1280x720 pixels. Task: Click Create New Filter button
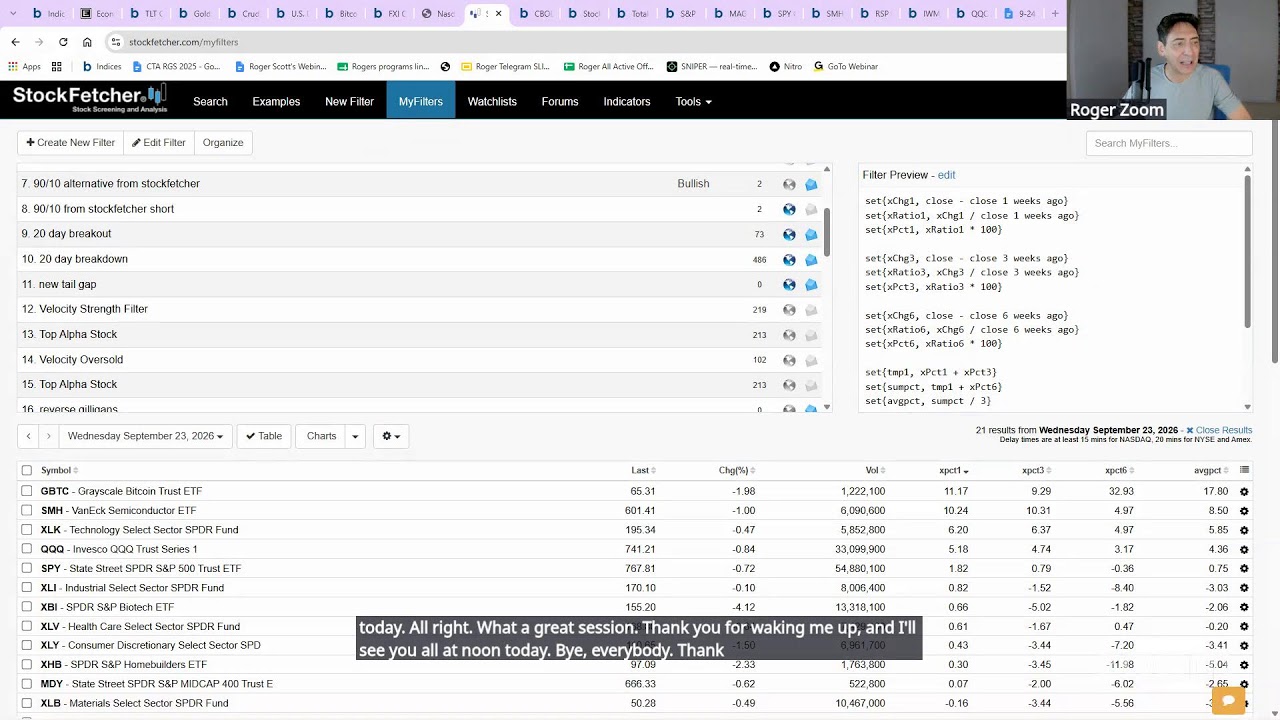pyautogui.click(x=70, y=143)
